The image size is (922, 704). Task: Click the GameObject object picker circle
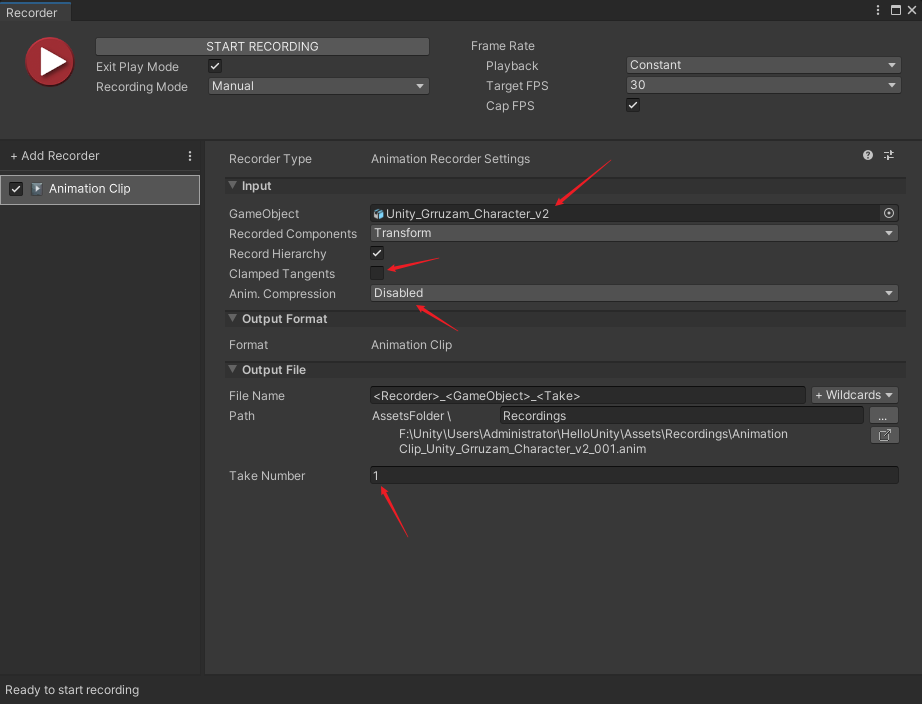[888, 213]
